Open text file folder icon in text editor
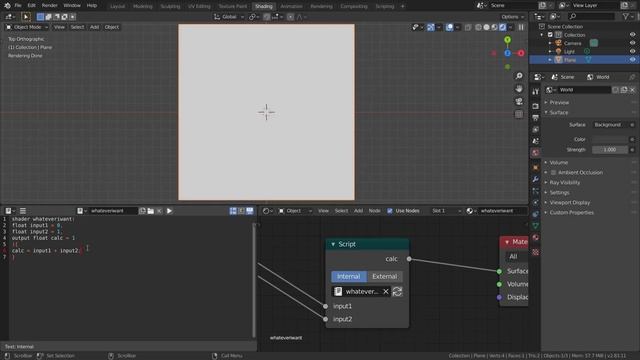 click(x=151, y=211)
